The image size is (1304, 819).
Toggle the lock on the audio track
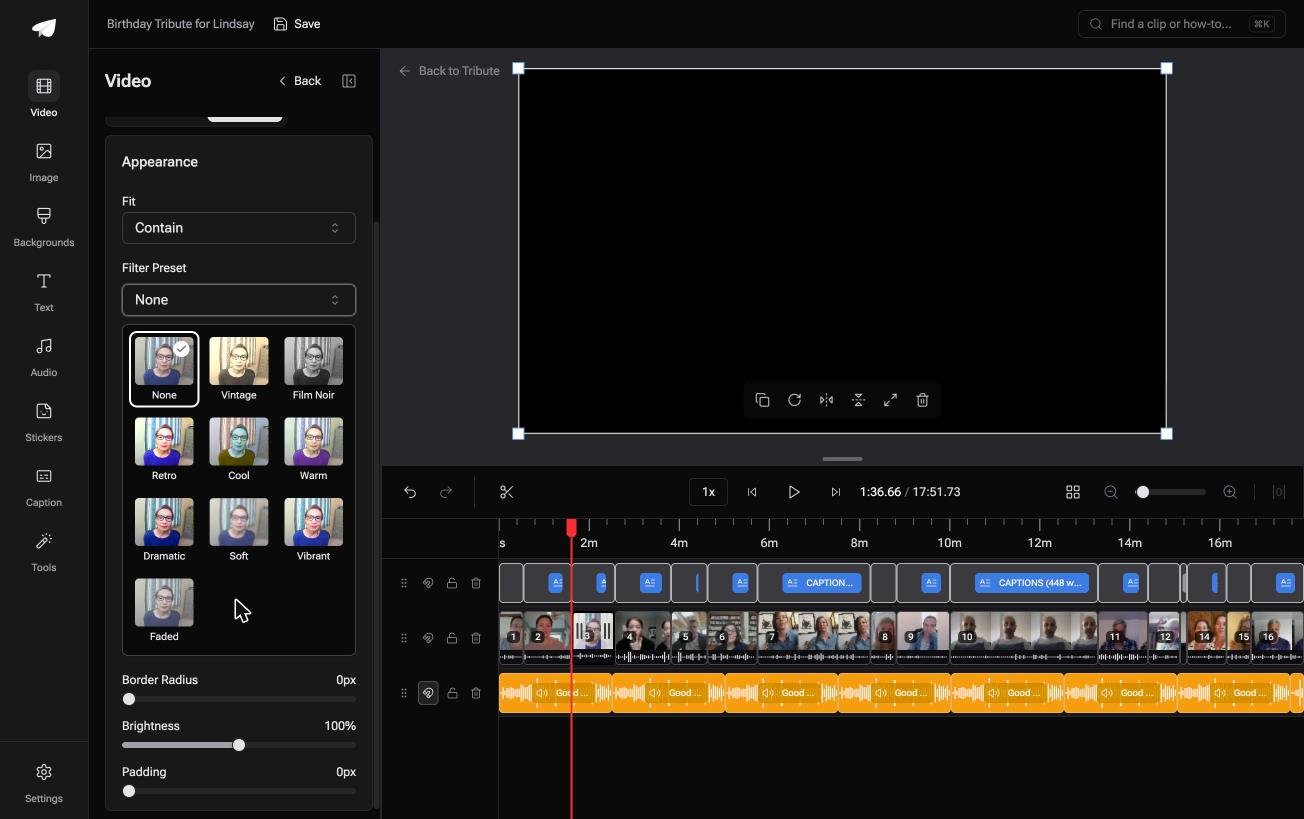point(452,693)
